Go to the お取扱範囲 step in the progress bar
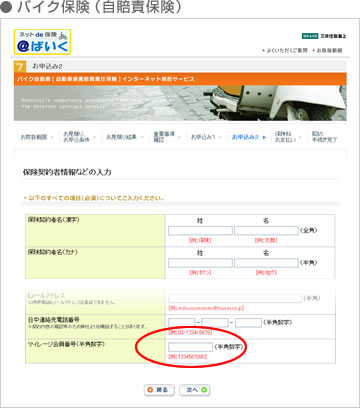Screen dimensions: 360x408 click(34, 137)
